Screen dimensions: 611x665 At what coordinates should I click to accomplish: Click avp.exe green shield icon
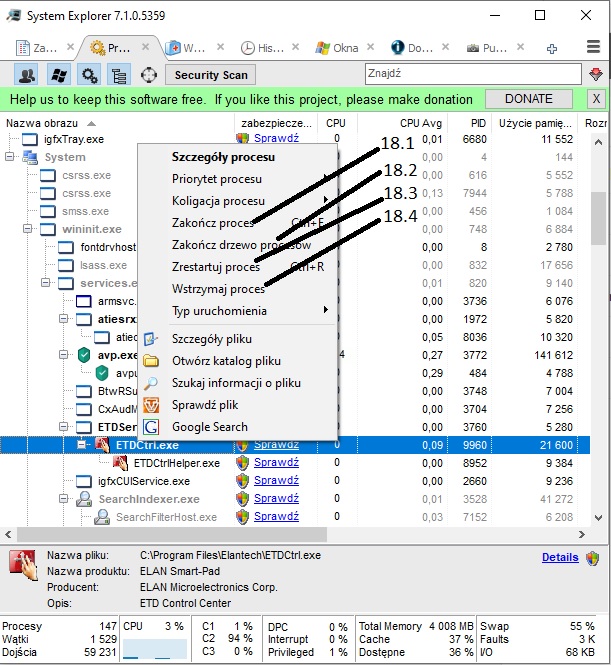pyautogui.click(x=84, y=355)
